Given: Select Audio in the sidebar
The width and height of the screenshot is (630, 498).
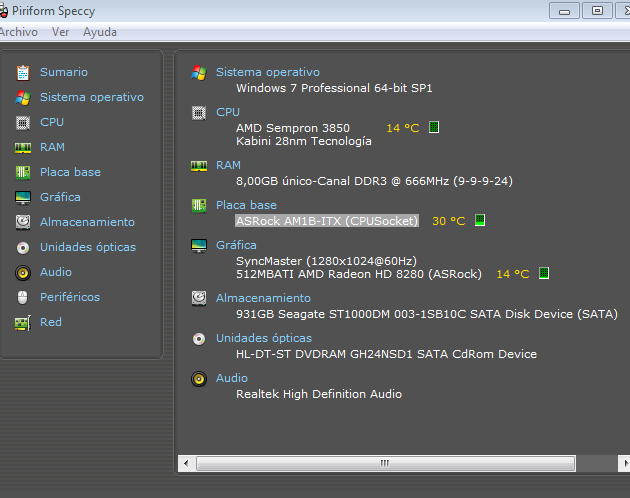Looking at the screenshot, I should 56,272.
